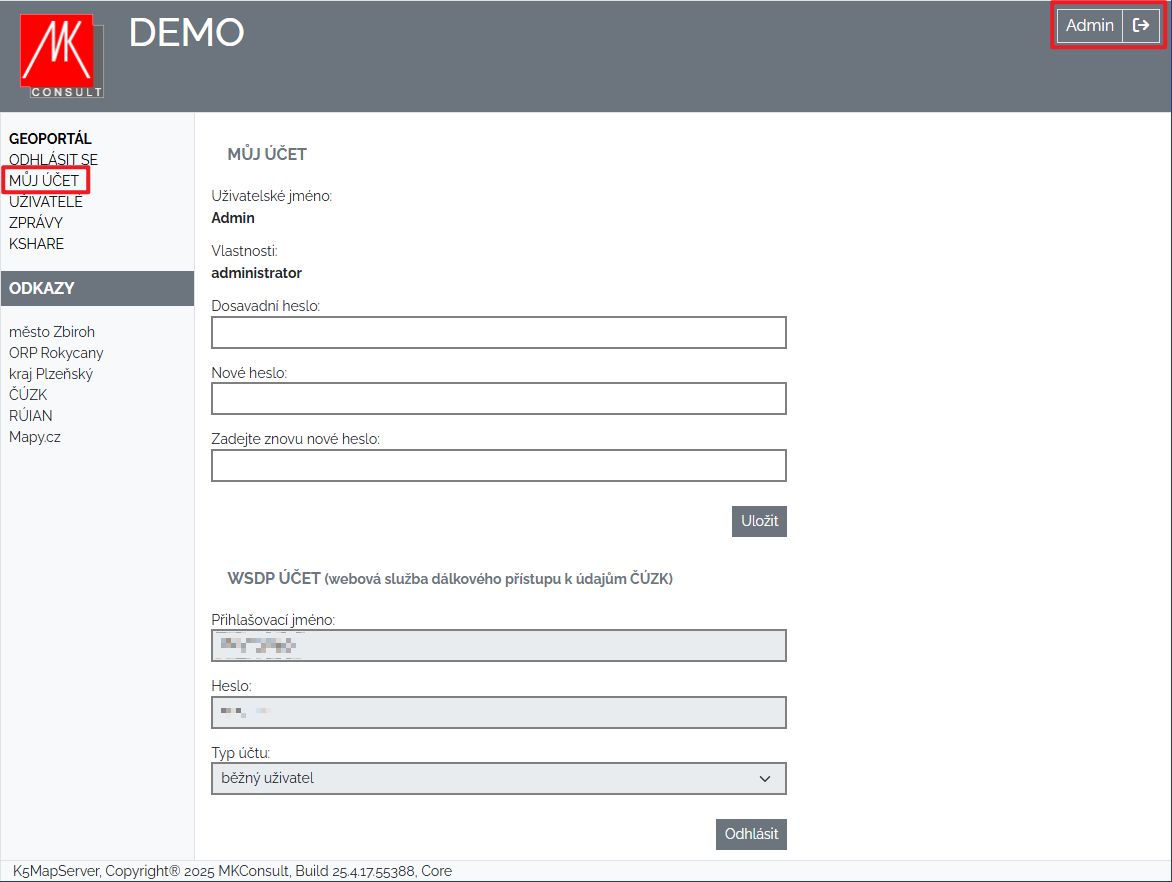The height and width of the screenshot is (882, 1172).
Task: Click the Admin user button in header
Action: 1089,26
